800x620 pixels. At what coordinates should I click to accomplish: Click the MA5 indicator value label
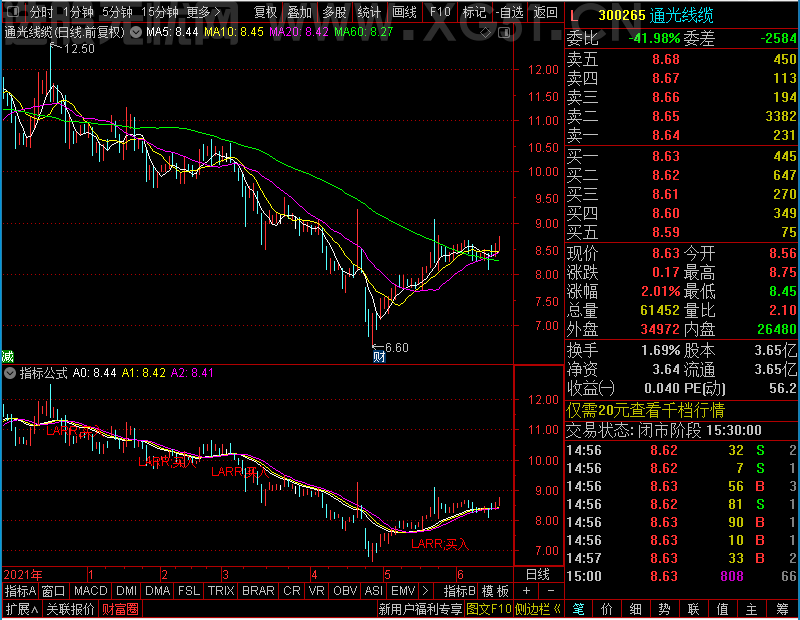coord(172,32)
